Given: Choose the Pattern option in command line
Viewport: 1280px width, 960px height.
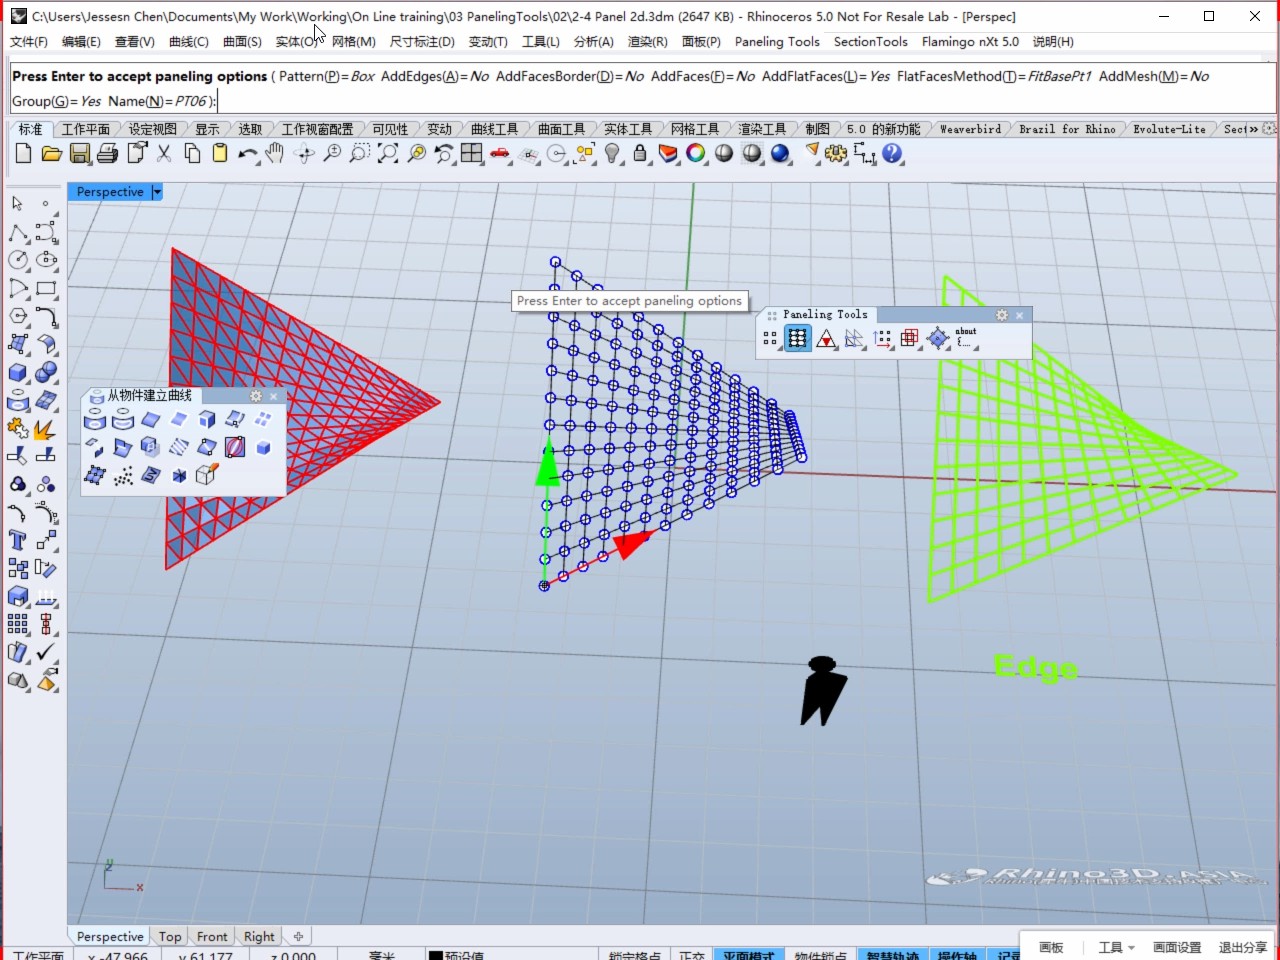Looking at the screenshot, I should [x=327, y=76].
